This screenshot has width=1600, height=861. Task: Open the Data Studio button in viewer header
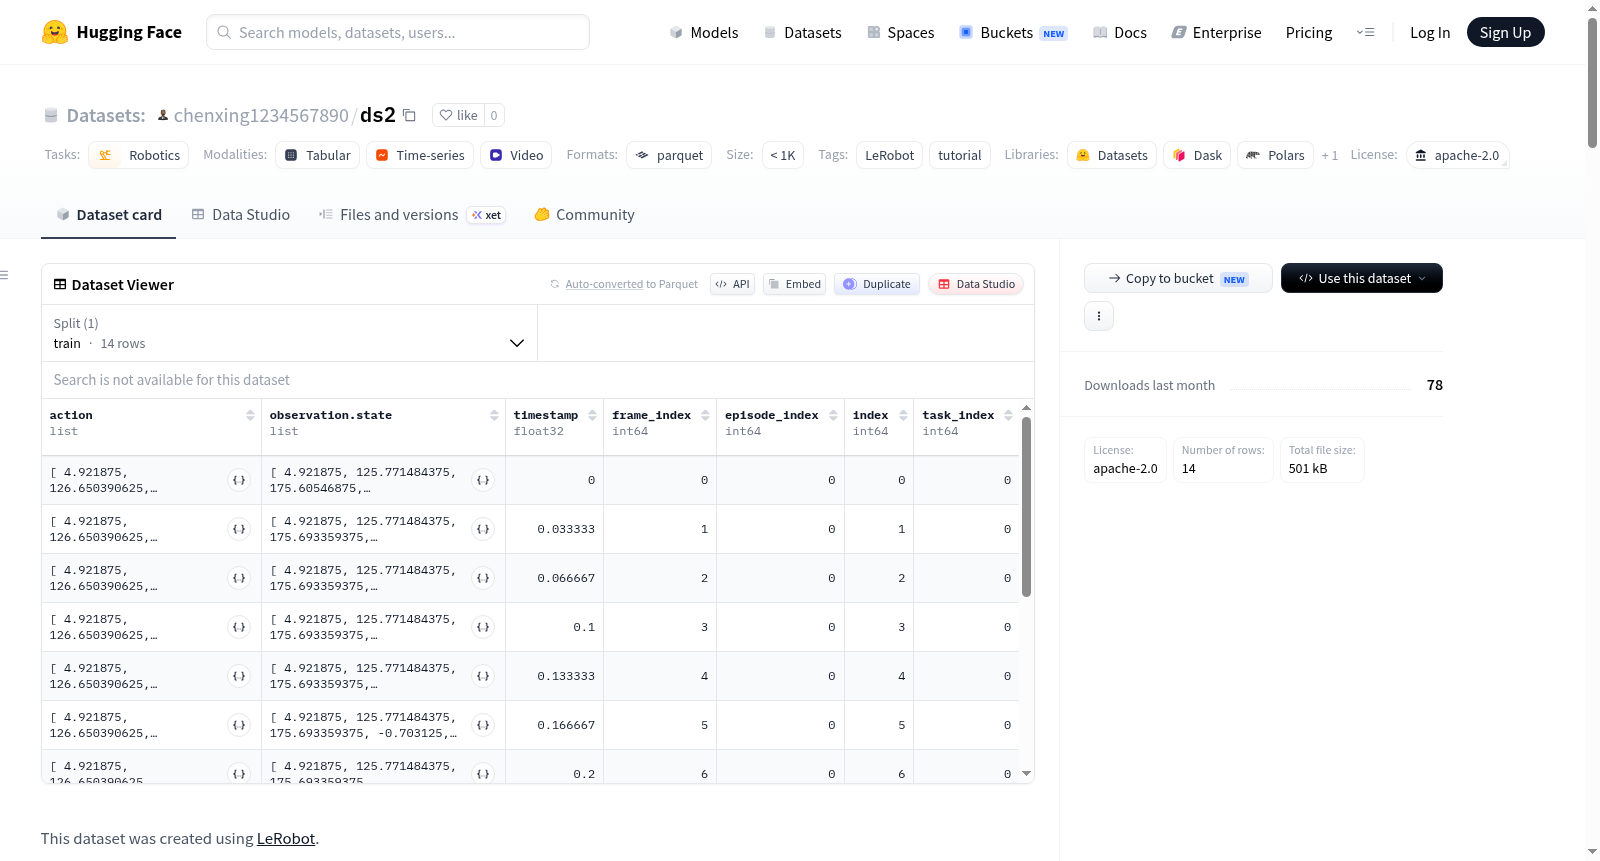tap(976, 284)
